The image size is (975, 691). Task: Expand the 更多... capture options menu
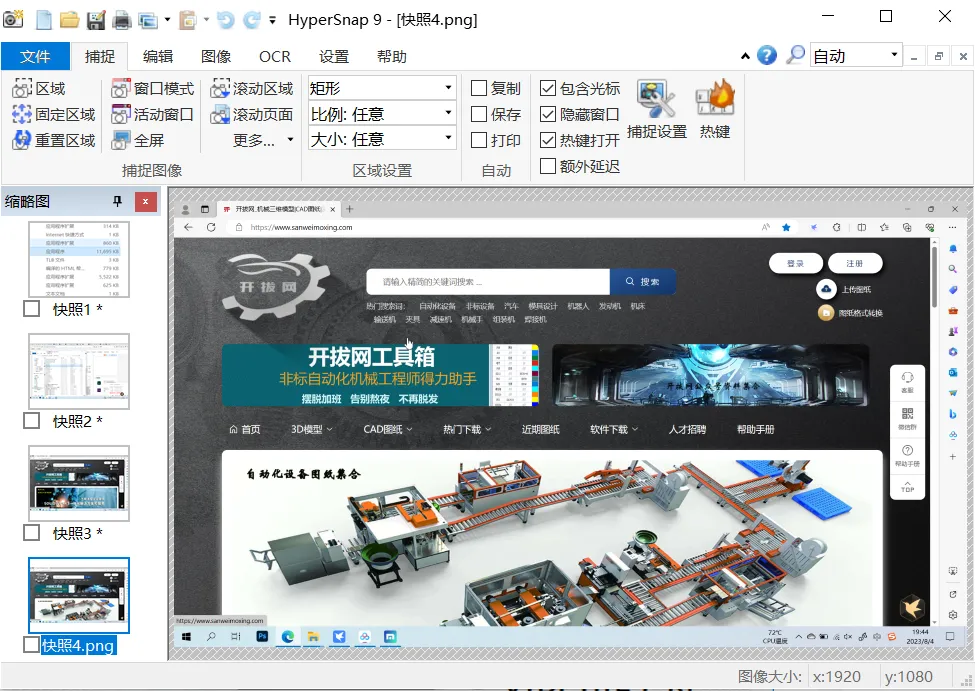click(x=263, y=141)
